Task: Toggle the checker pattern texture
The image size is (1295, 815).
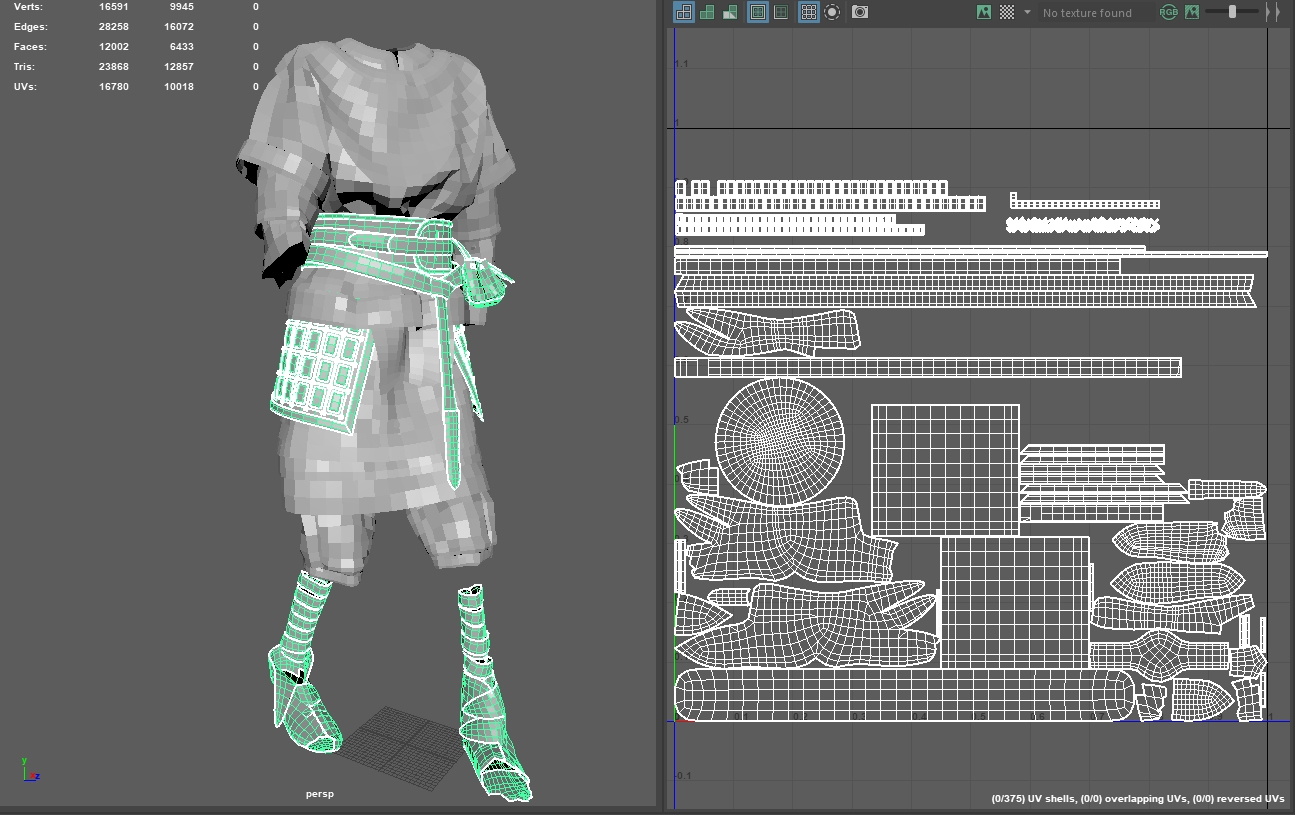Action: 1007,12
